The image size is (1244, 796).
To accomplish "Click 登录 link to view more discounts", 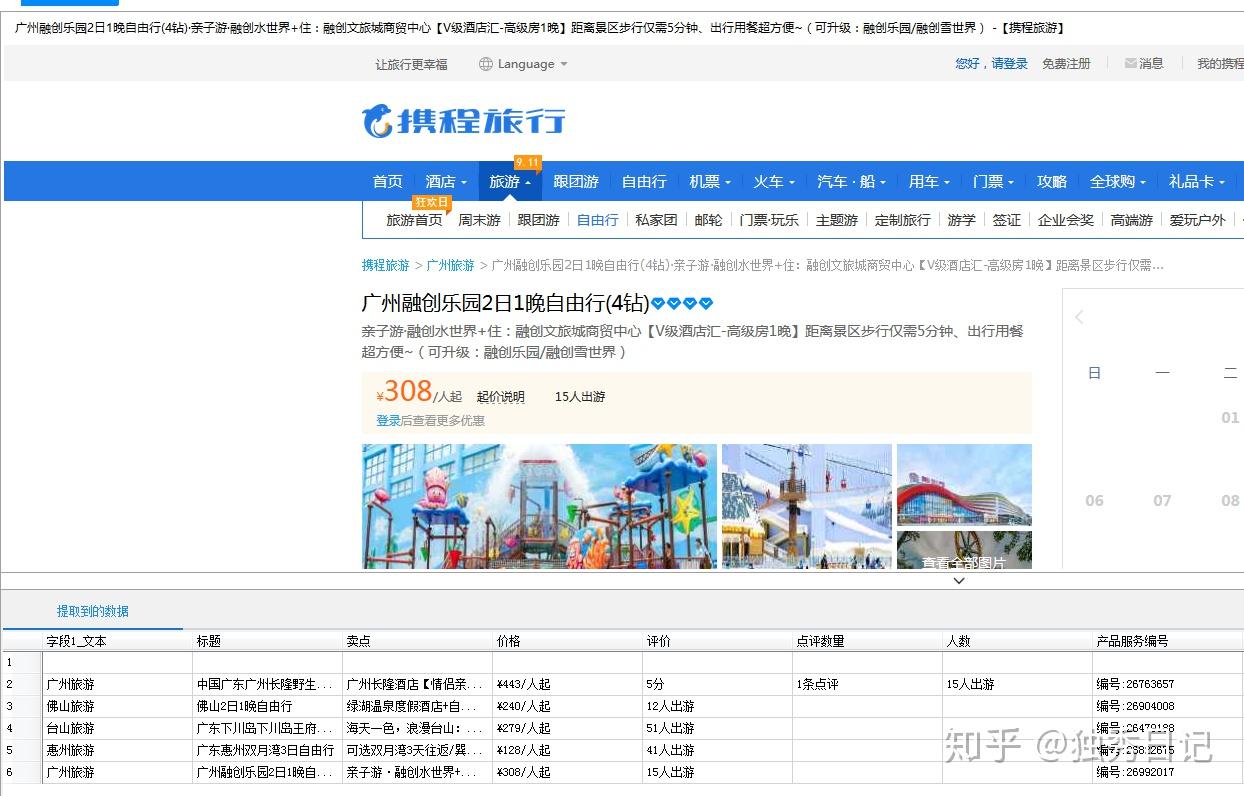I will click(388, 421).
